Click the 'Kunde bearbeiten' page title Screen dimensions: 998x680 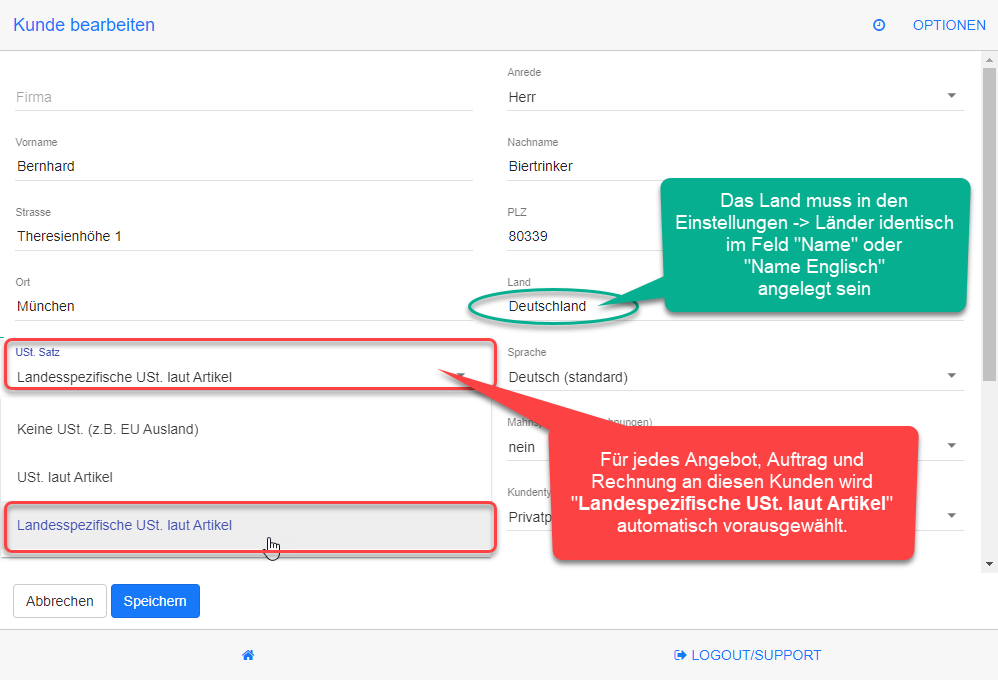point(84,25)
